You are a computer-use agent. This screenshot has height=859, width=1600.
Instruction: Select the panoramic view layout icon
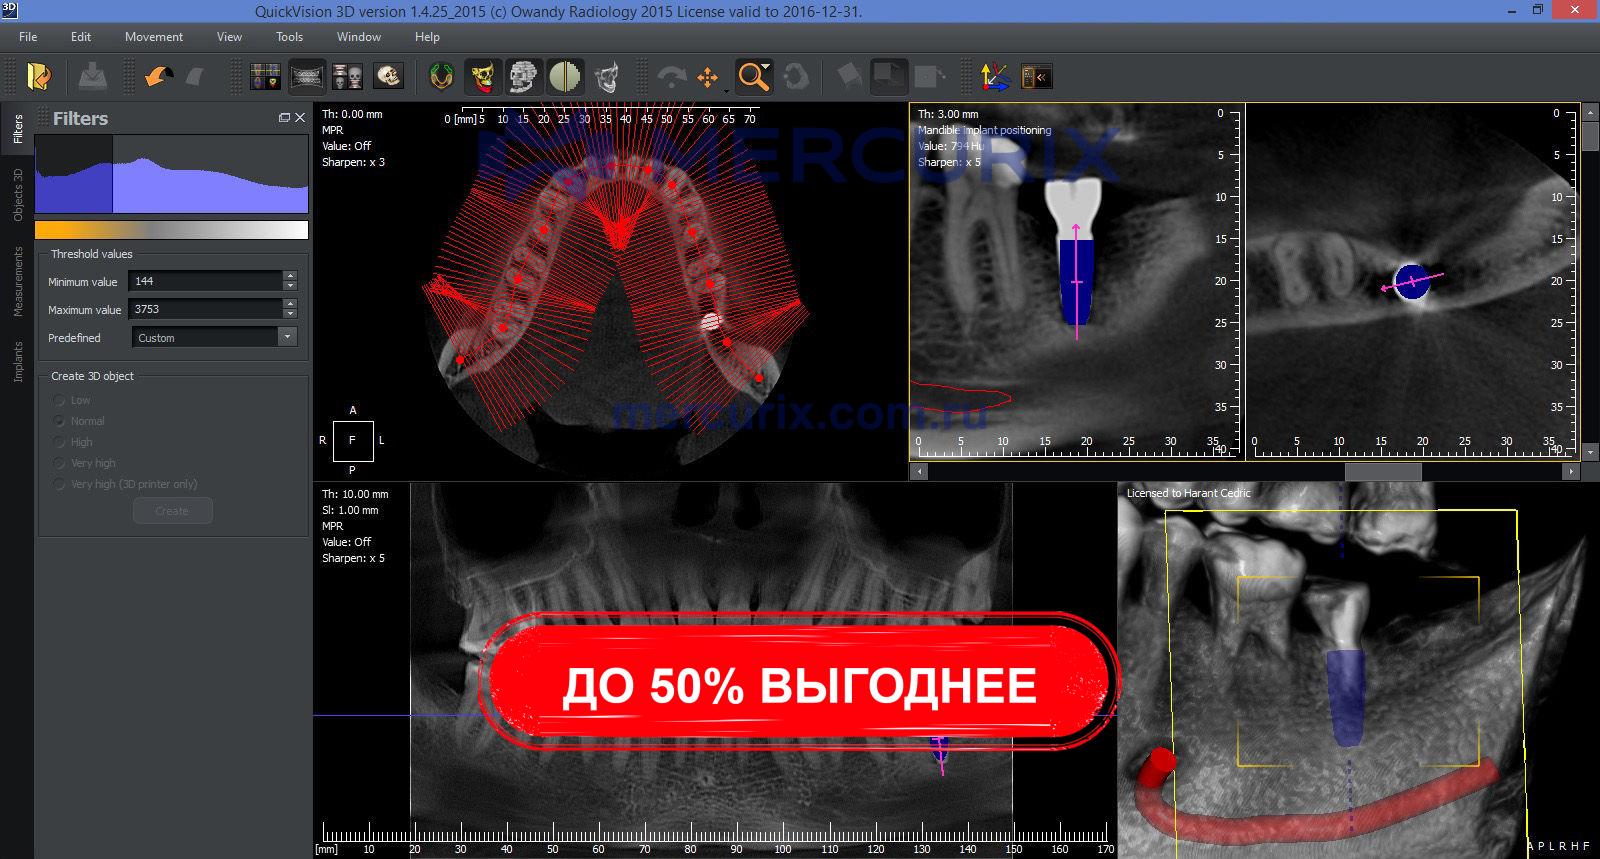click(x=307, y=76)
